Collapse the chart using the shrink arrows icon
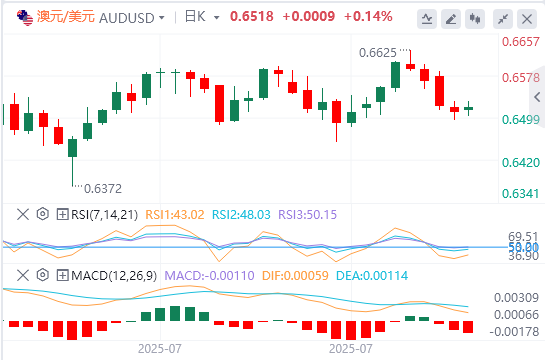 coord(503,18)
